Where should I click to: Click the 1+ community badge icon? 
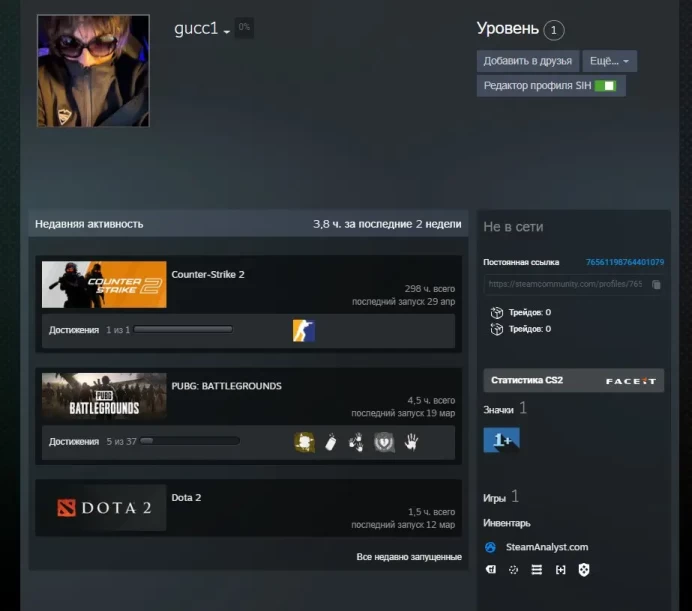501,440
